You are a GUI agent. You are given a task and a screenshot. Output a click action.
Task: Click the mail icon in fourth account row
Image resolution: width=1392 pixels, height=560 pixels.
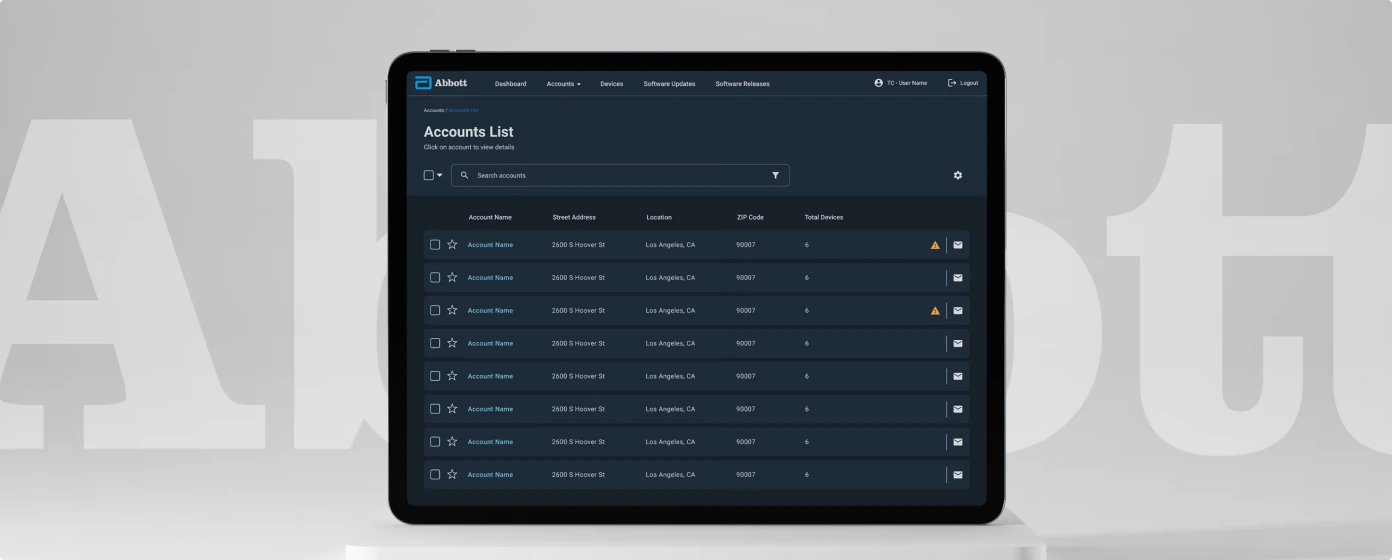click(x=957, y=343)
